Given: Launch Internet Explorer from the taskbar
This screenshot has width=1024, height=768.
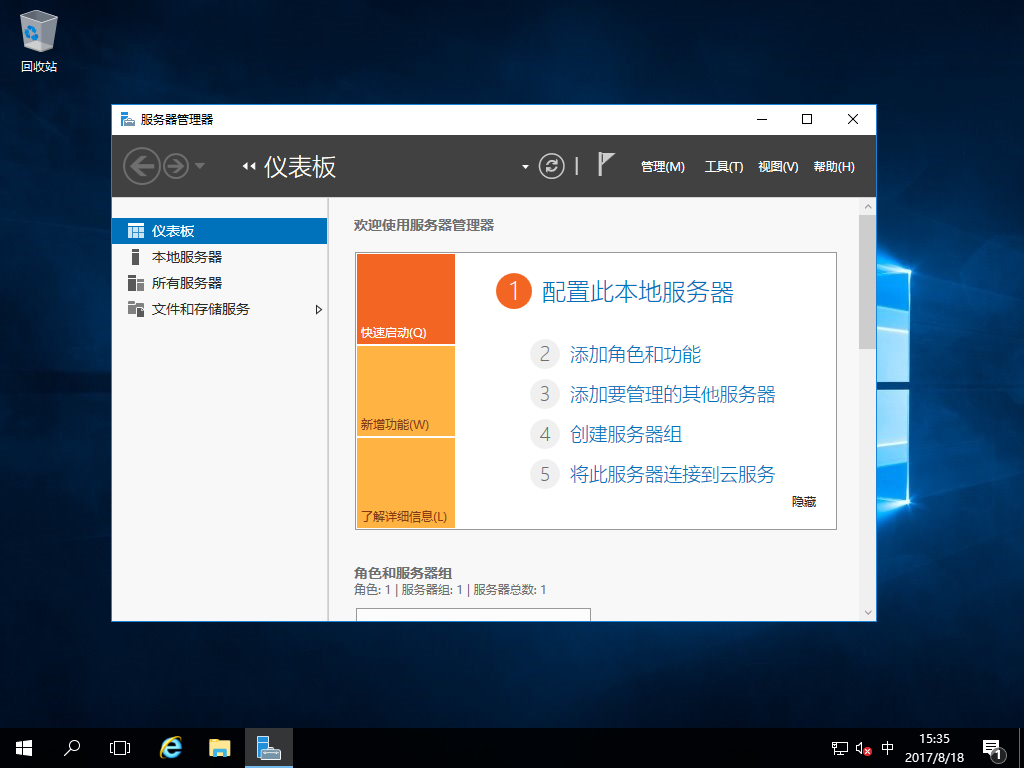Looking at the screenshot, I should pos(172,747).
